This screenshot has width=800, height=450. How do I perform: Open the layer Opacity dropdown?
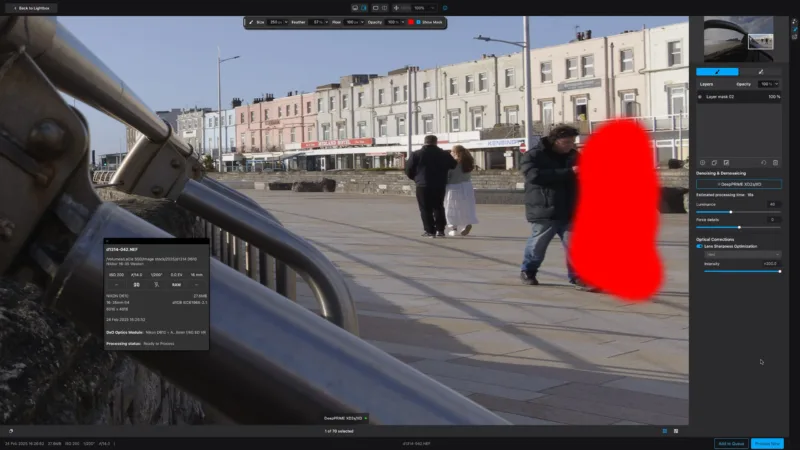(x=768, y=84)
